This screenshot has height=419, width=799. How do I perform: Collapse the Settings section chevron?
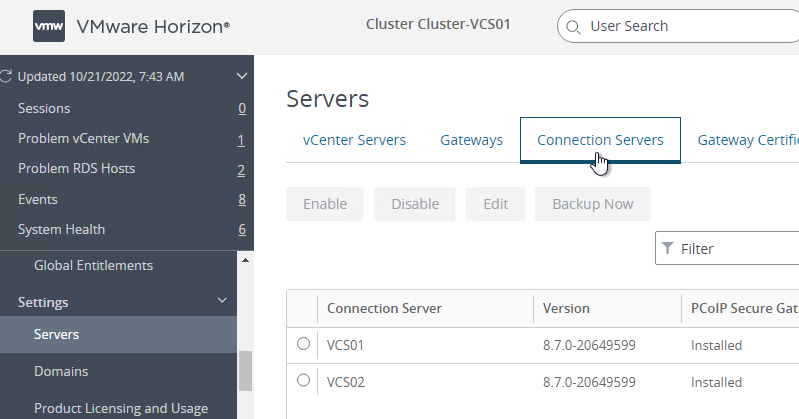point(222,300)
